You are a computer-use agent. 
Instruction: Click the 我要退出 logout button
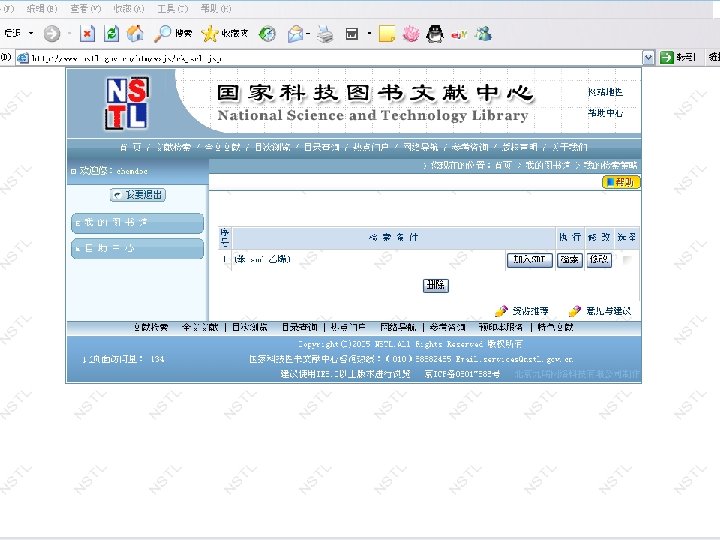[x=138, y=195]
